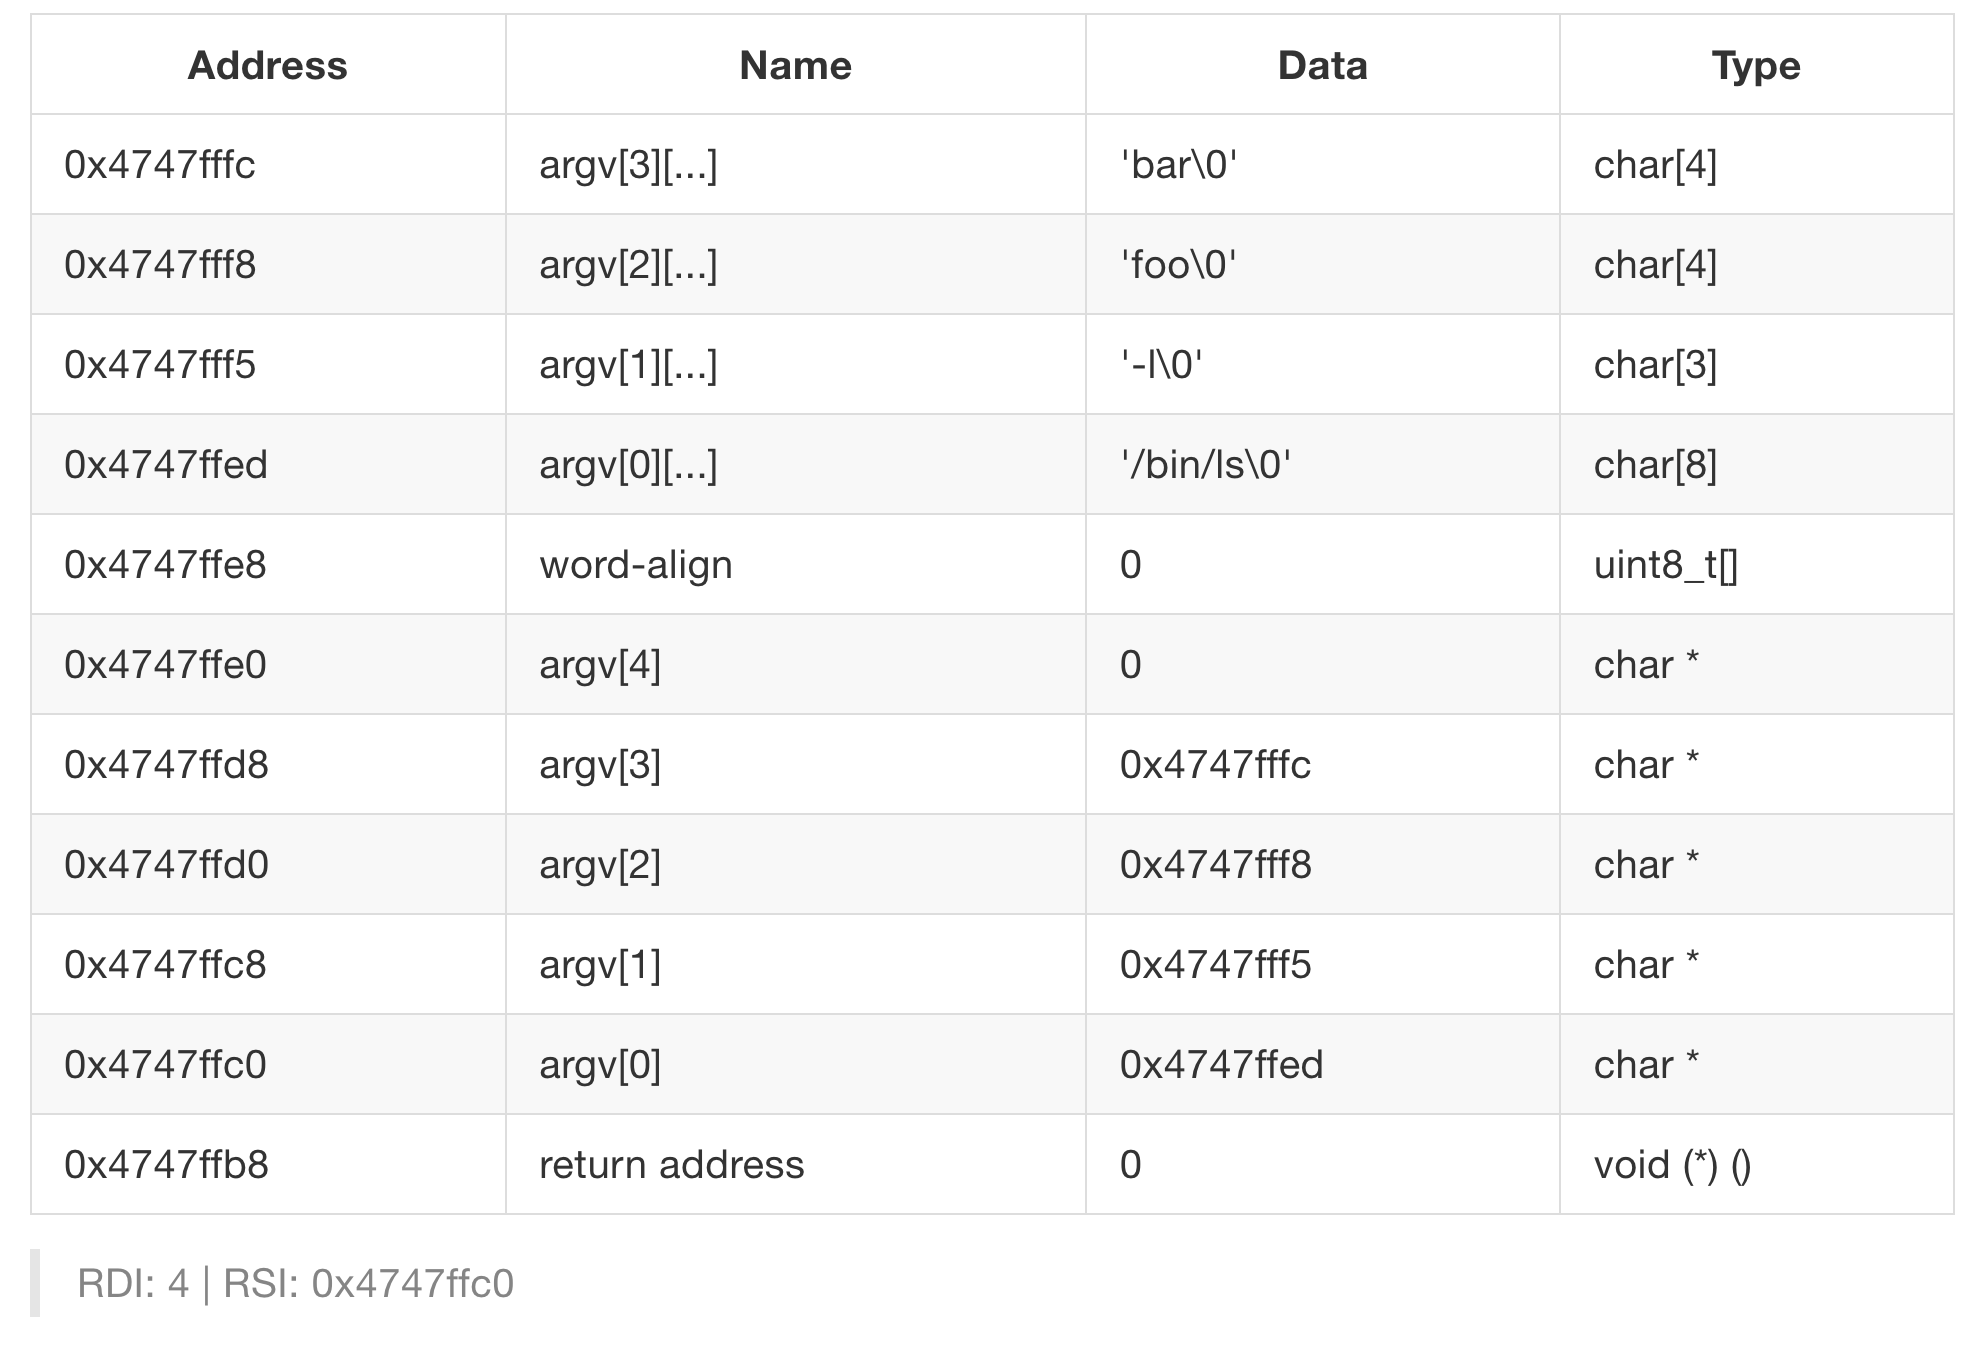1988x1348 pixels.
Task: Click the Type column header
Action: 1755,66
